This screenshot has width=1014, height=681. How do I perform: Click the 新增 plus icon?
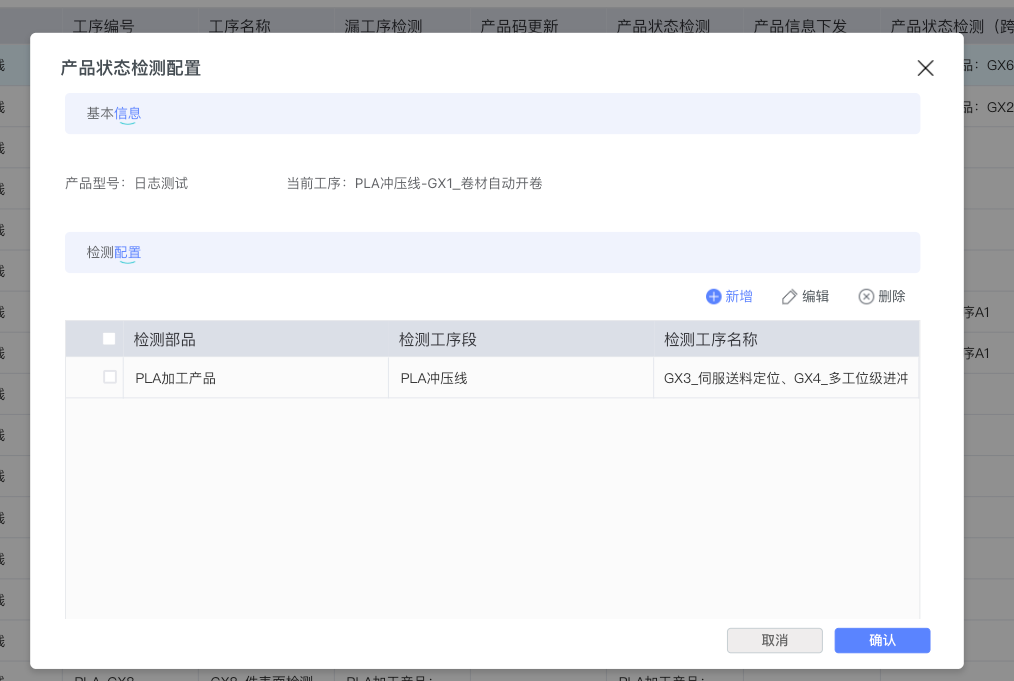714,297
